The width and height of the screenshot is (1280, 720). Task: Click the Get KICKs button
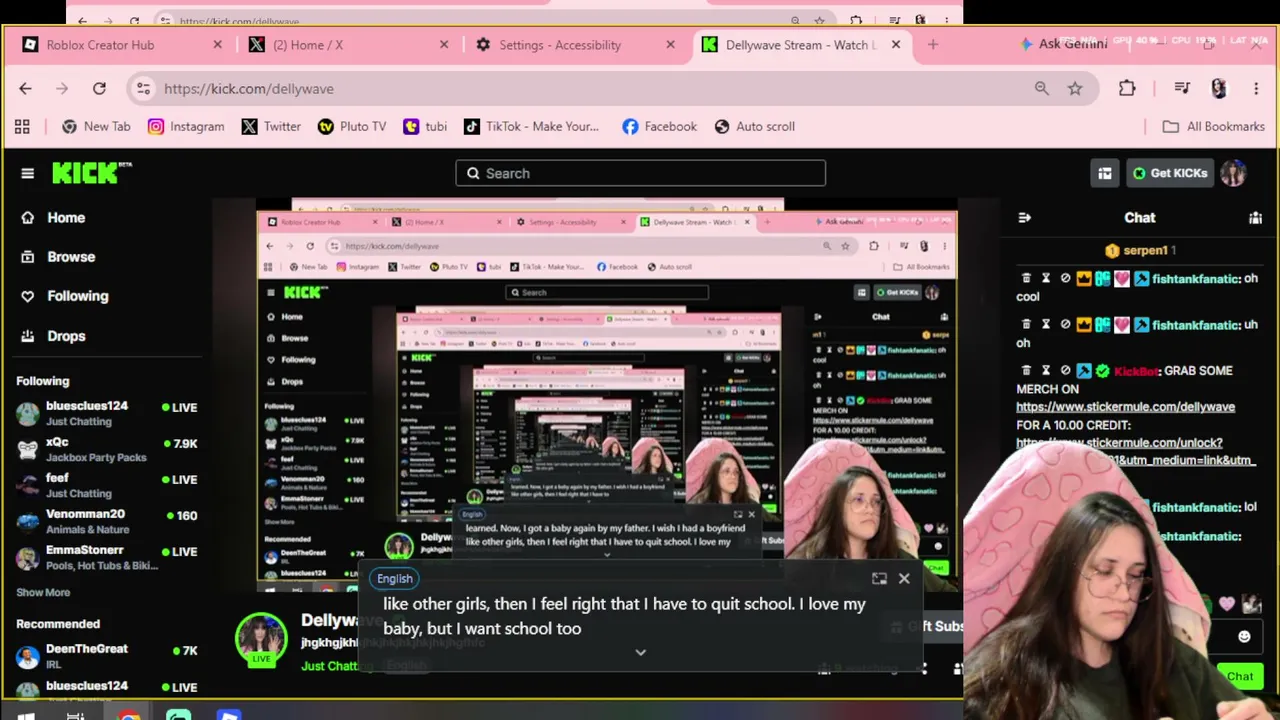click(x=1169, y=173)
